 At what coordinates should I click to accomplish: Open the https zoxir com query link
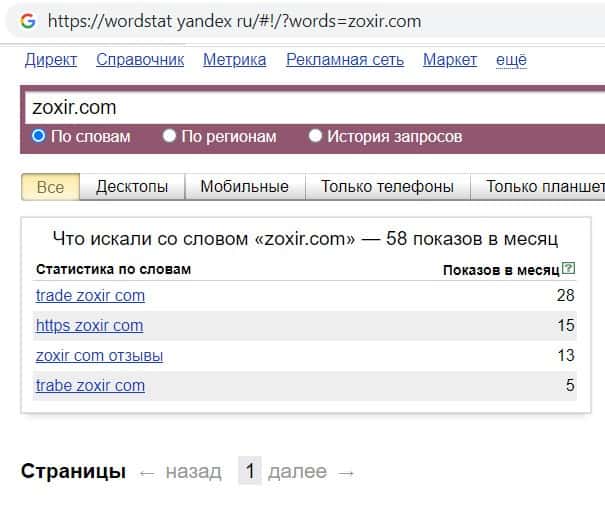[x=90, y=326]
